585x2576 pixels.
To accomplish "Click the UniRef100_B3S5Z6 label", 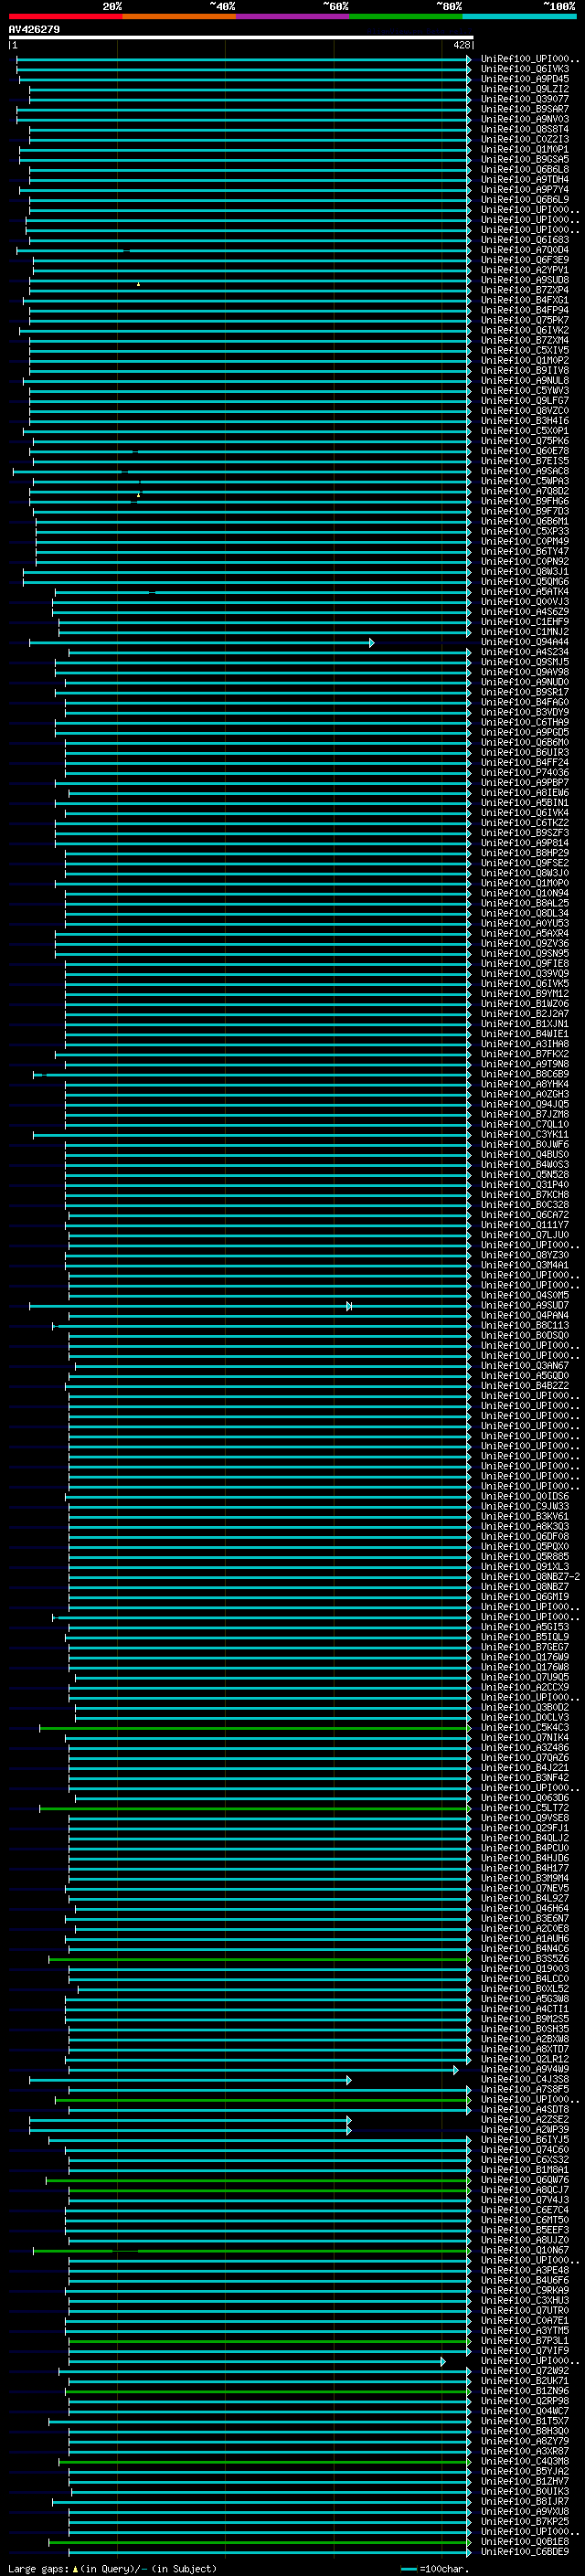I will (x=524, y=1959).
